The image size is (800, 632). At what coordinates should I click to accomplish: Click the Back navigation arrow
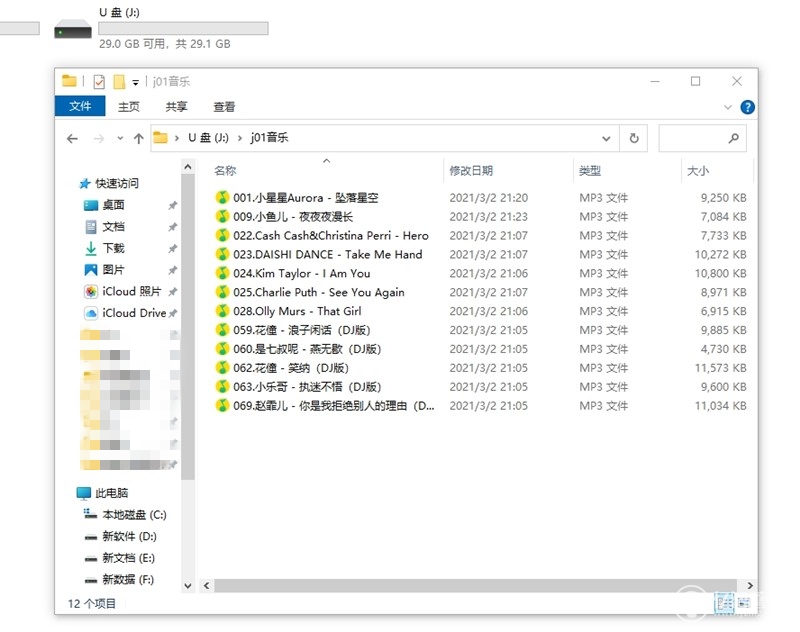(72, 139)
